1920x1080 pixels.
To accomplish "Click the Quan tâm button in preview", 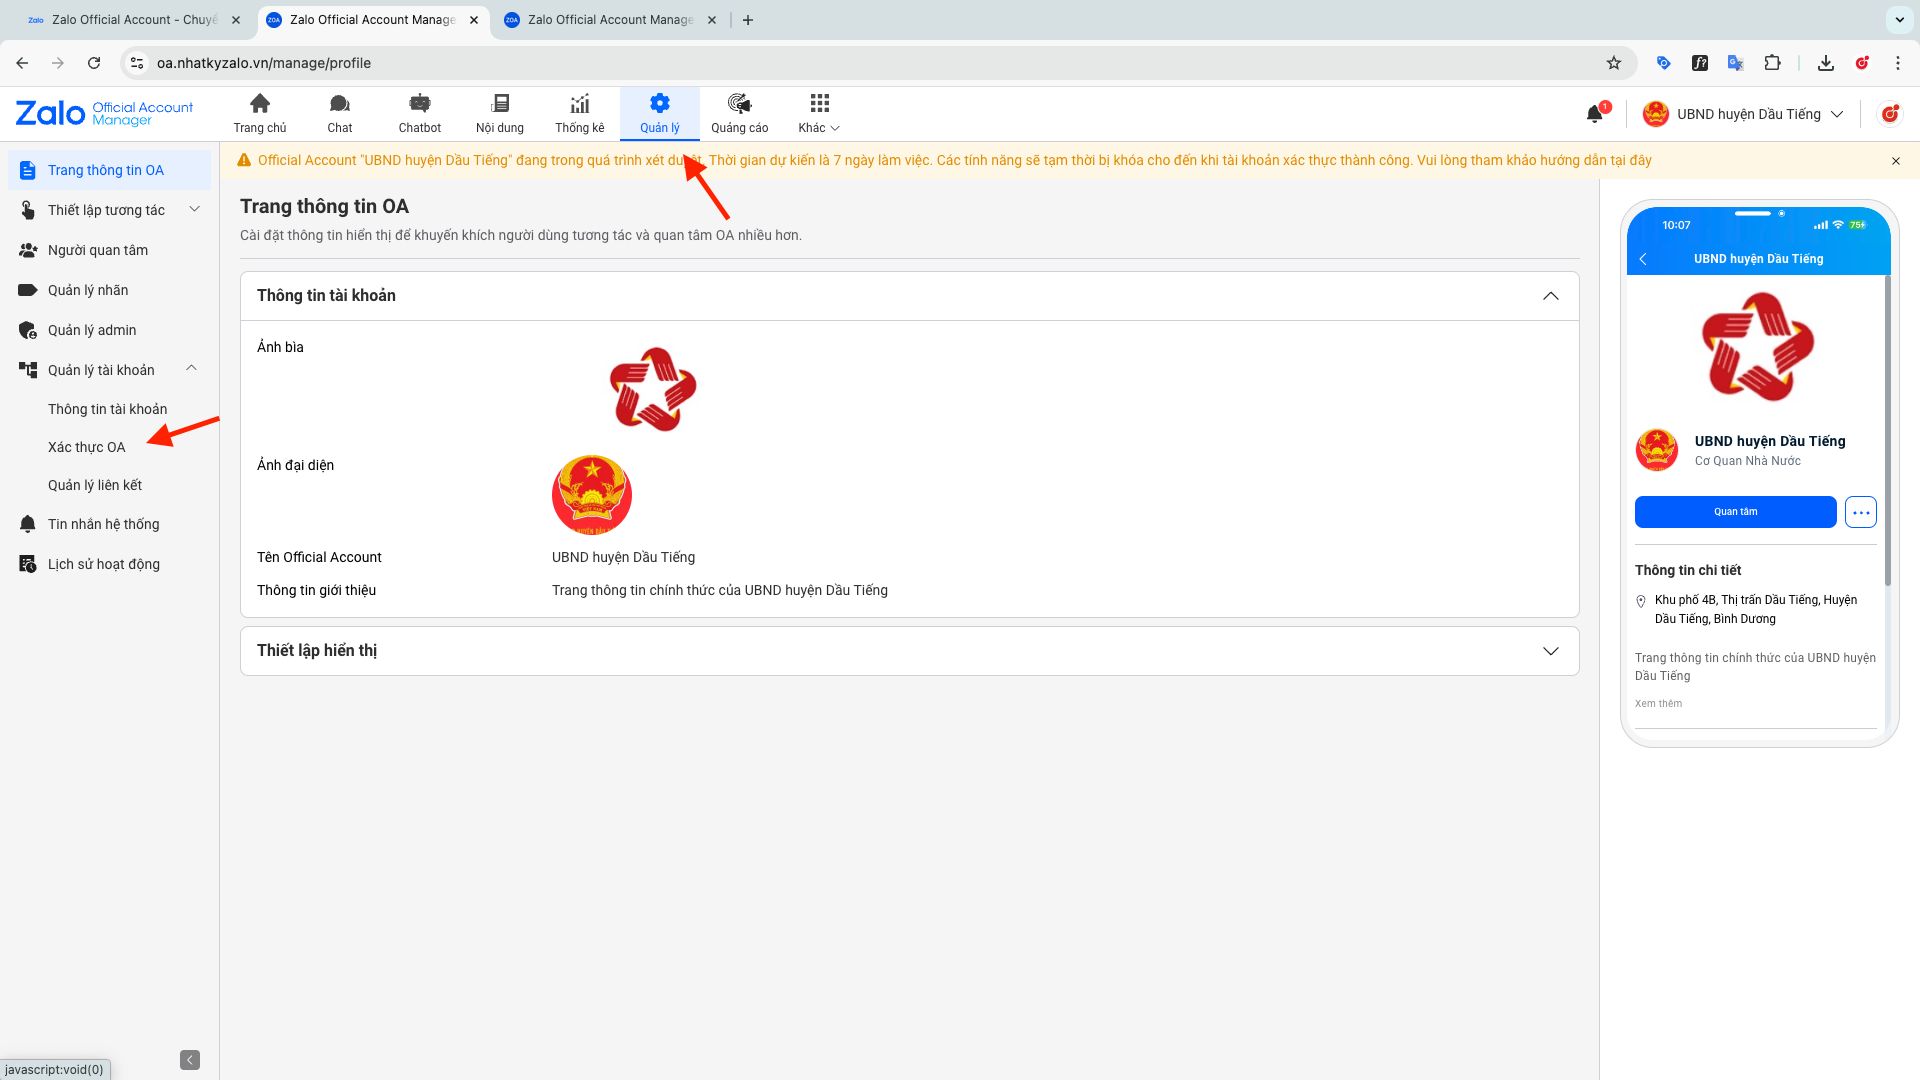I will (1735, 512).
